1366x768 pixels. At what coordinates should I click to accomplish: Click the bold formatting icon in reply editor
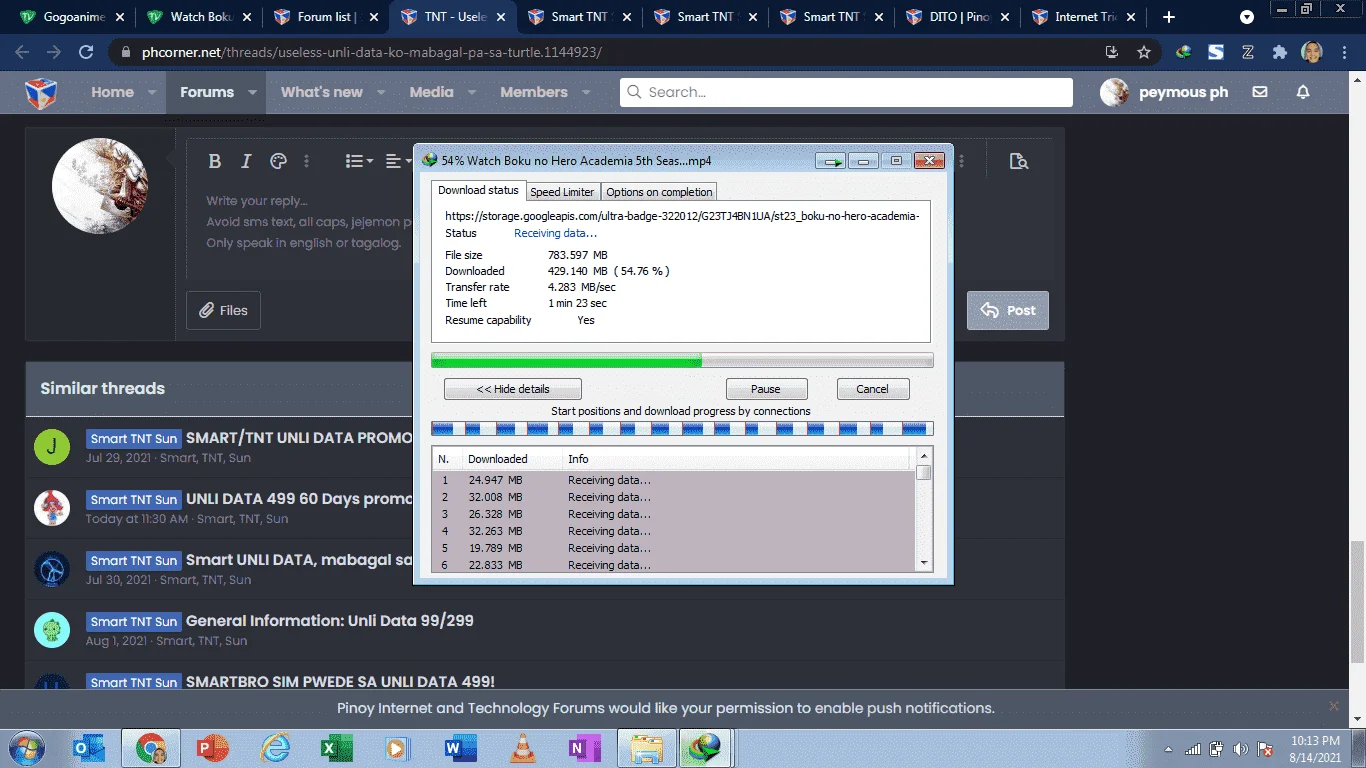coord(215,161)
